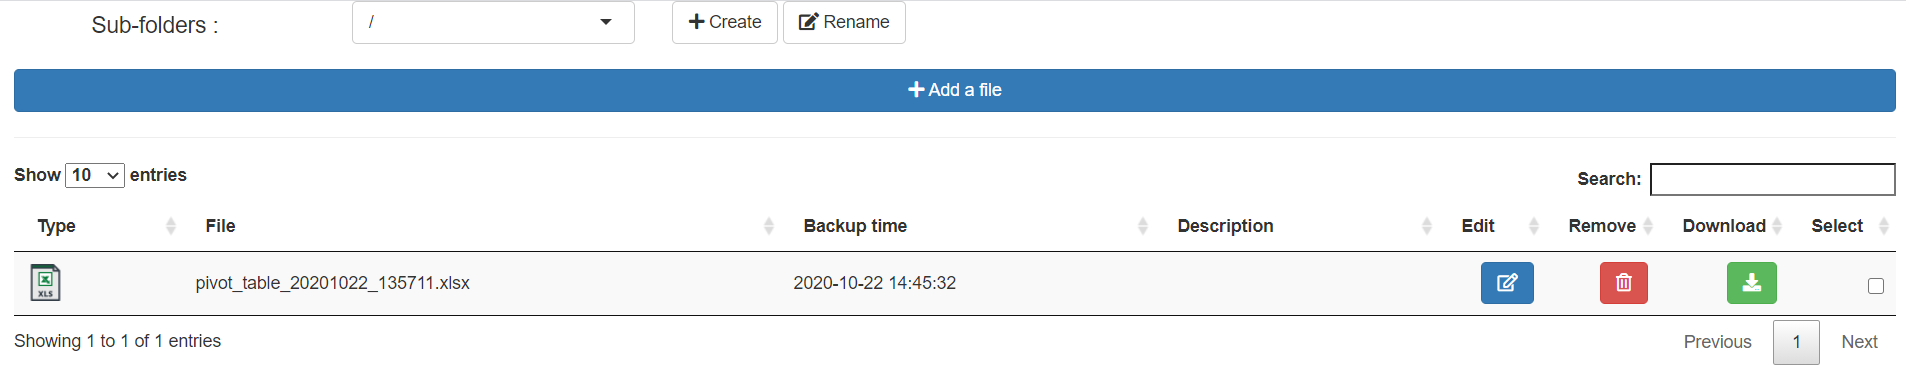1906x388 pixels.
Task: Click the Next pagination link
Action: pyautogui.click(x=1859, y=342)
